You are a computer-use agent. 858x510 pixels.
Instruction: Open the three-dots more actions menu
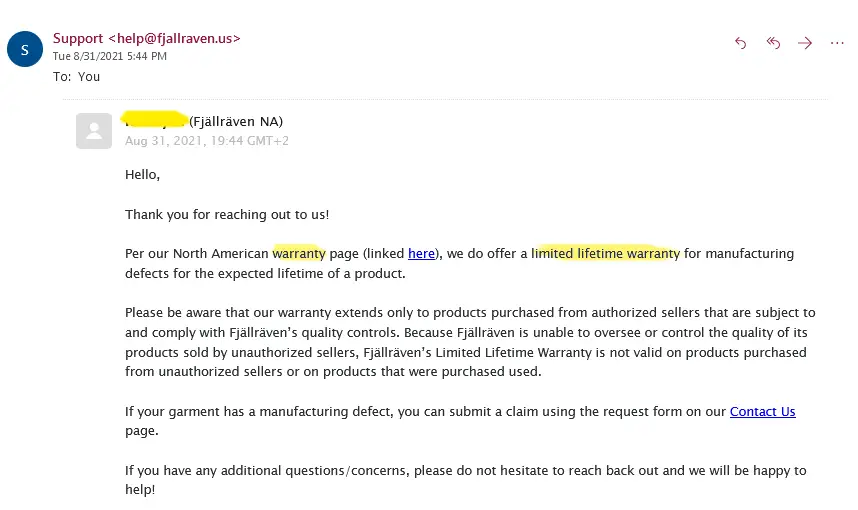pos(837,43)
